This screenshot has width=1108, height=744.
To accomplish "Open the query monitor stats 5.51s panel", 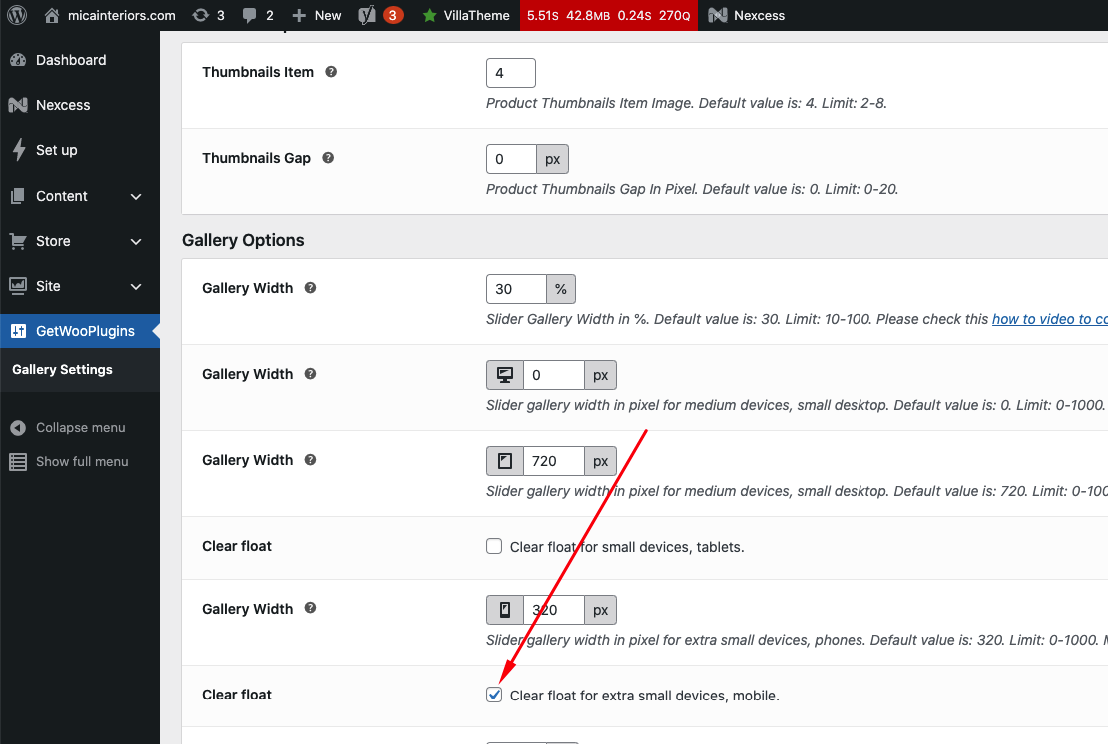I will [608, 15].
